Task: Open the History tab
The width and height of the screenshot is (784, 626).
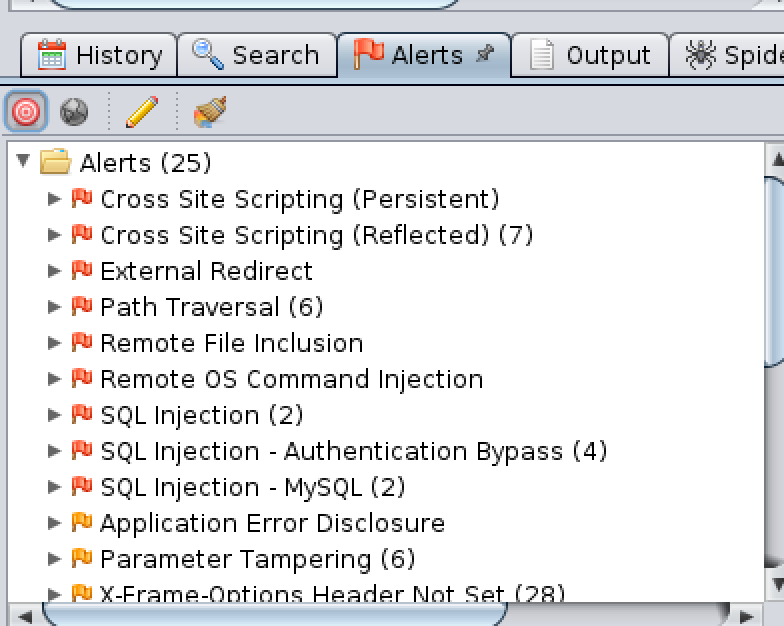Action: pyautogui.click(x=99, y=55)
